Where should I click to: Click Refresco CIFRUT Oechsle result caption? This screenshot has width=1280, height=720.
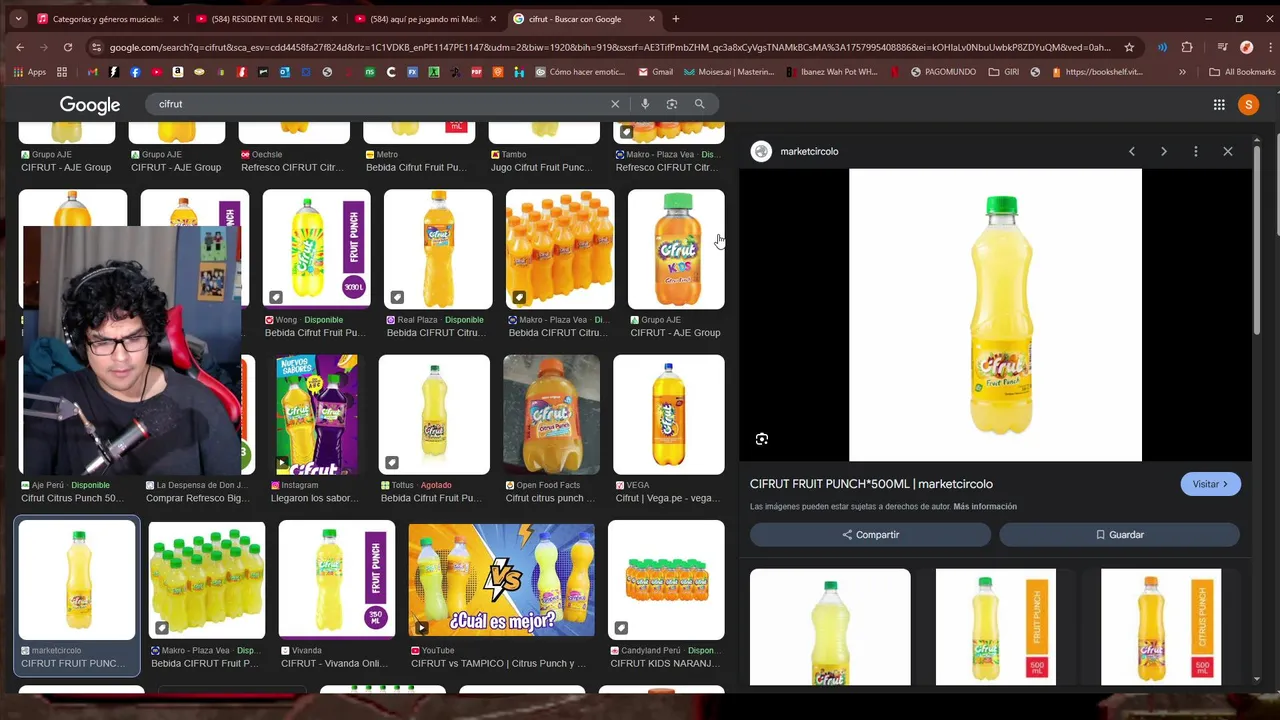(292, 168)
